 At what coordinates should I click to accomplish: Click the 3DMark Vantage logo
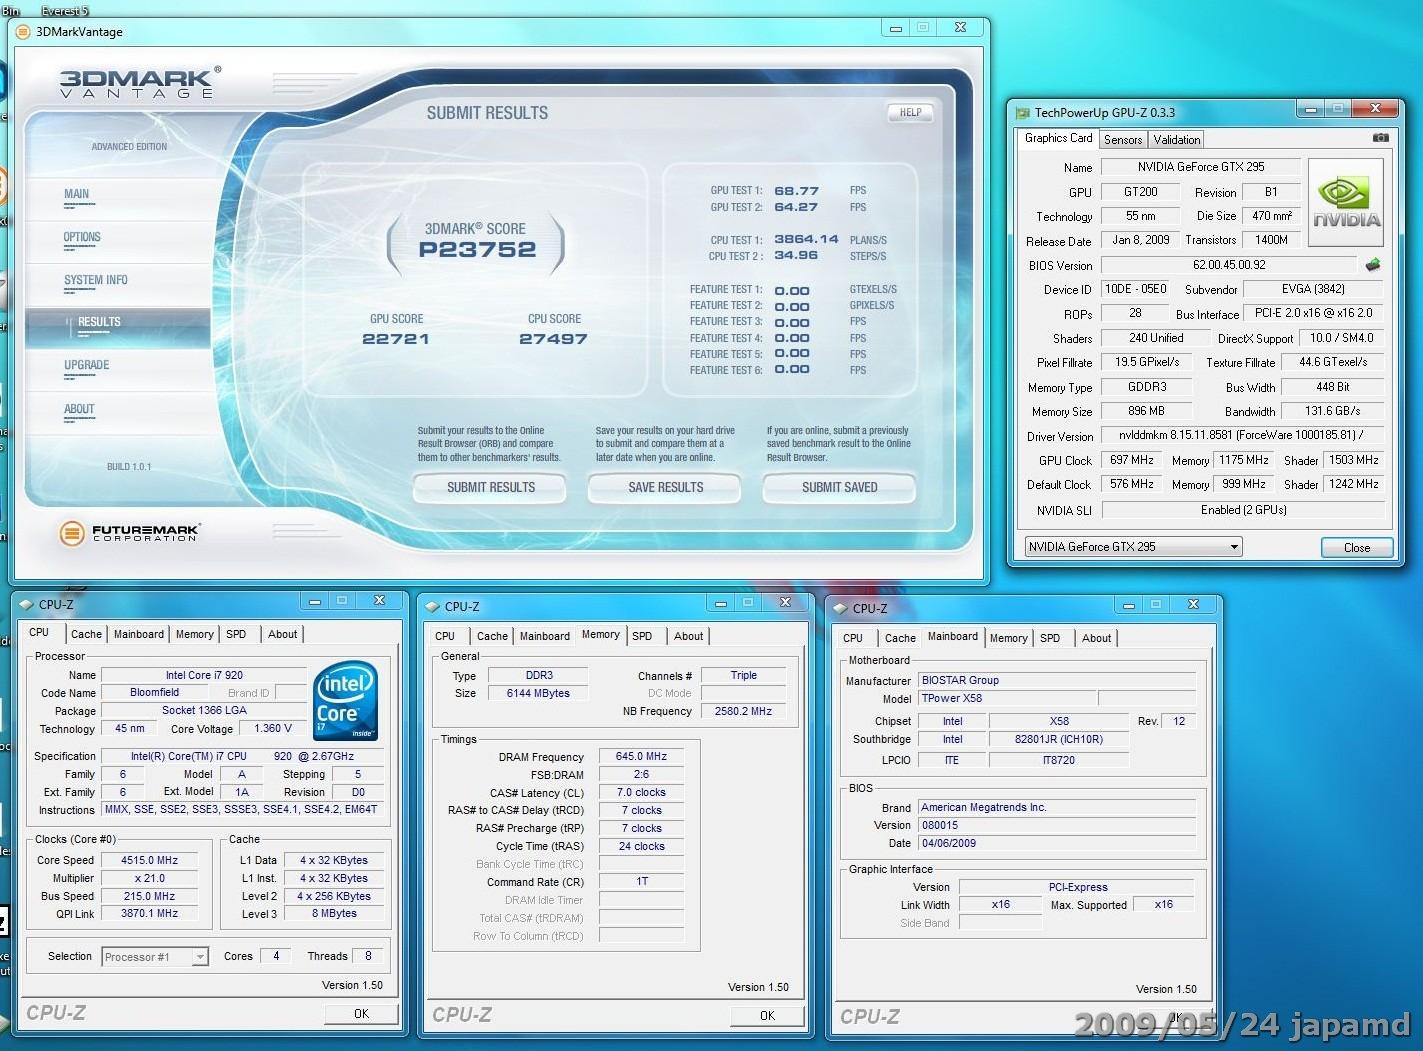coord(139,82)
